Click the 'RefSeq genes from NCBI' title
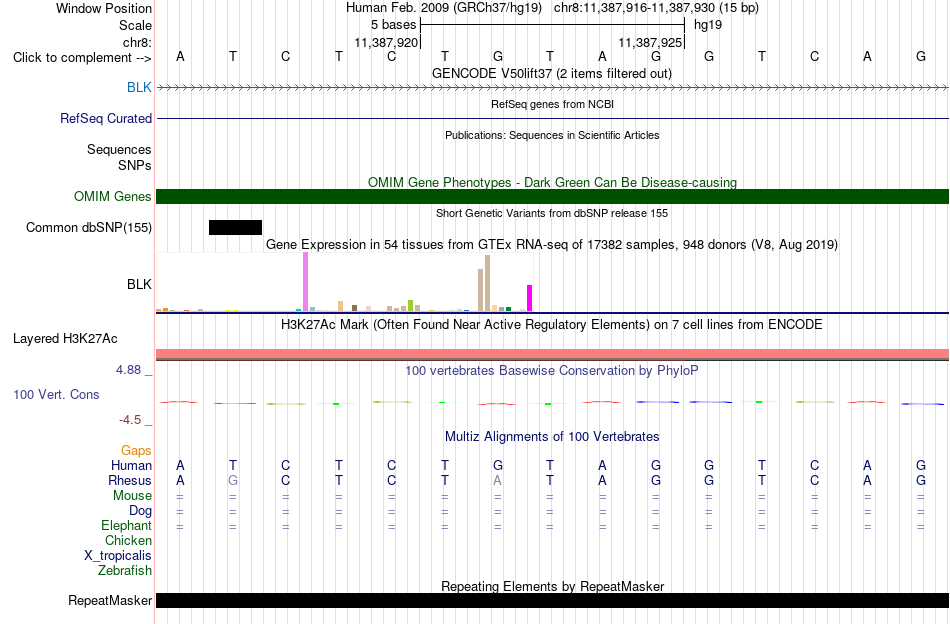Image resolution: width=950 pixels, height=624 pixels. pos(552,104)
